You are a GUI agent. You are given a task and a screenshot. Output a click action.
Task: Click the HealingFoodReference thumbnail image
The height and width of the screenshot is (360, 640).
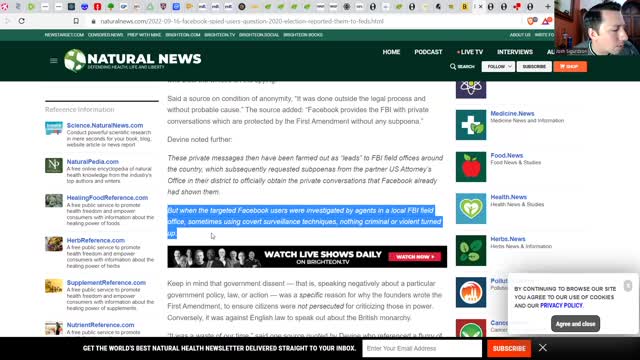(54, 201)
